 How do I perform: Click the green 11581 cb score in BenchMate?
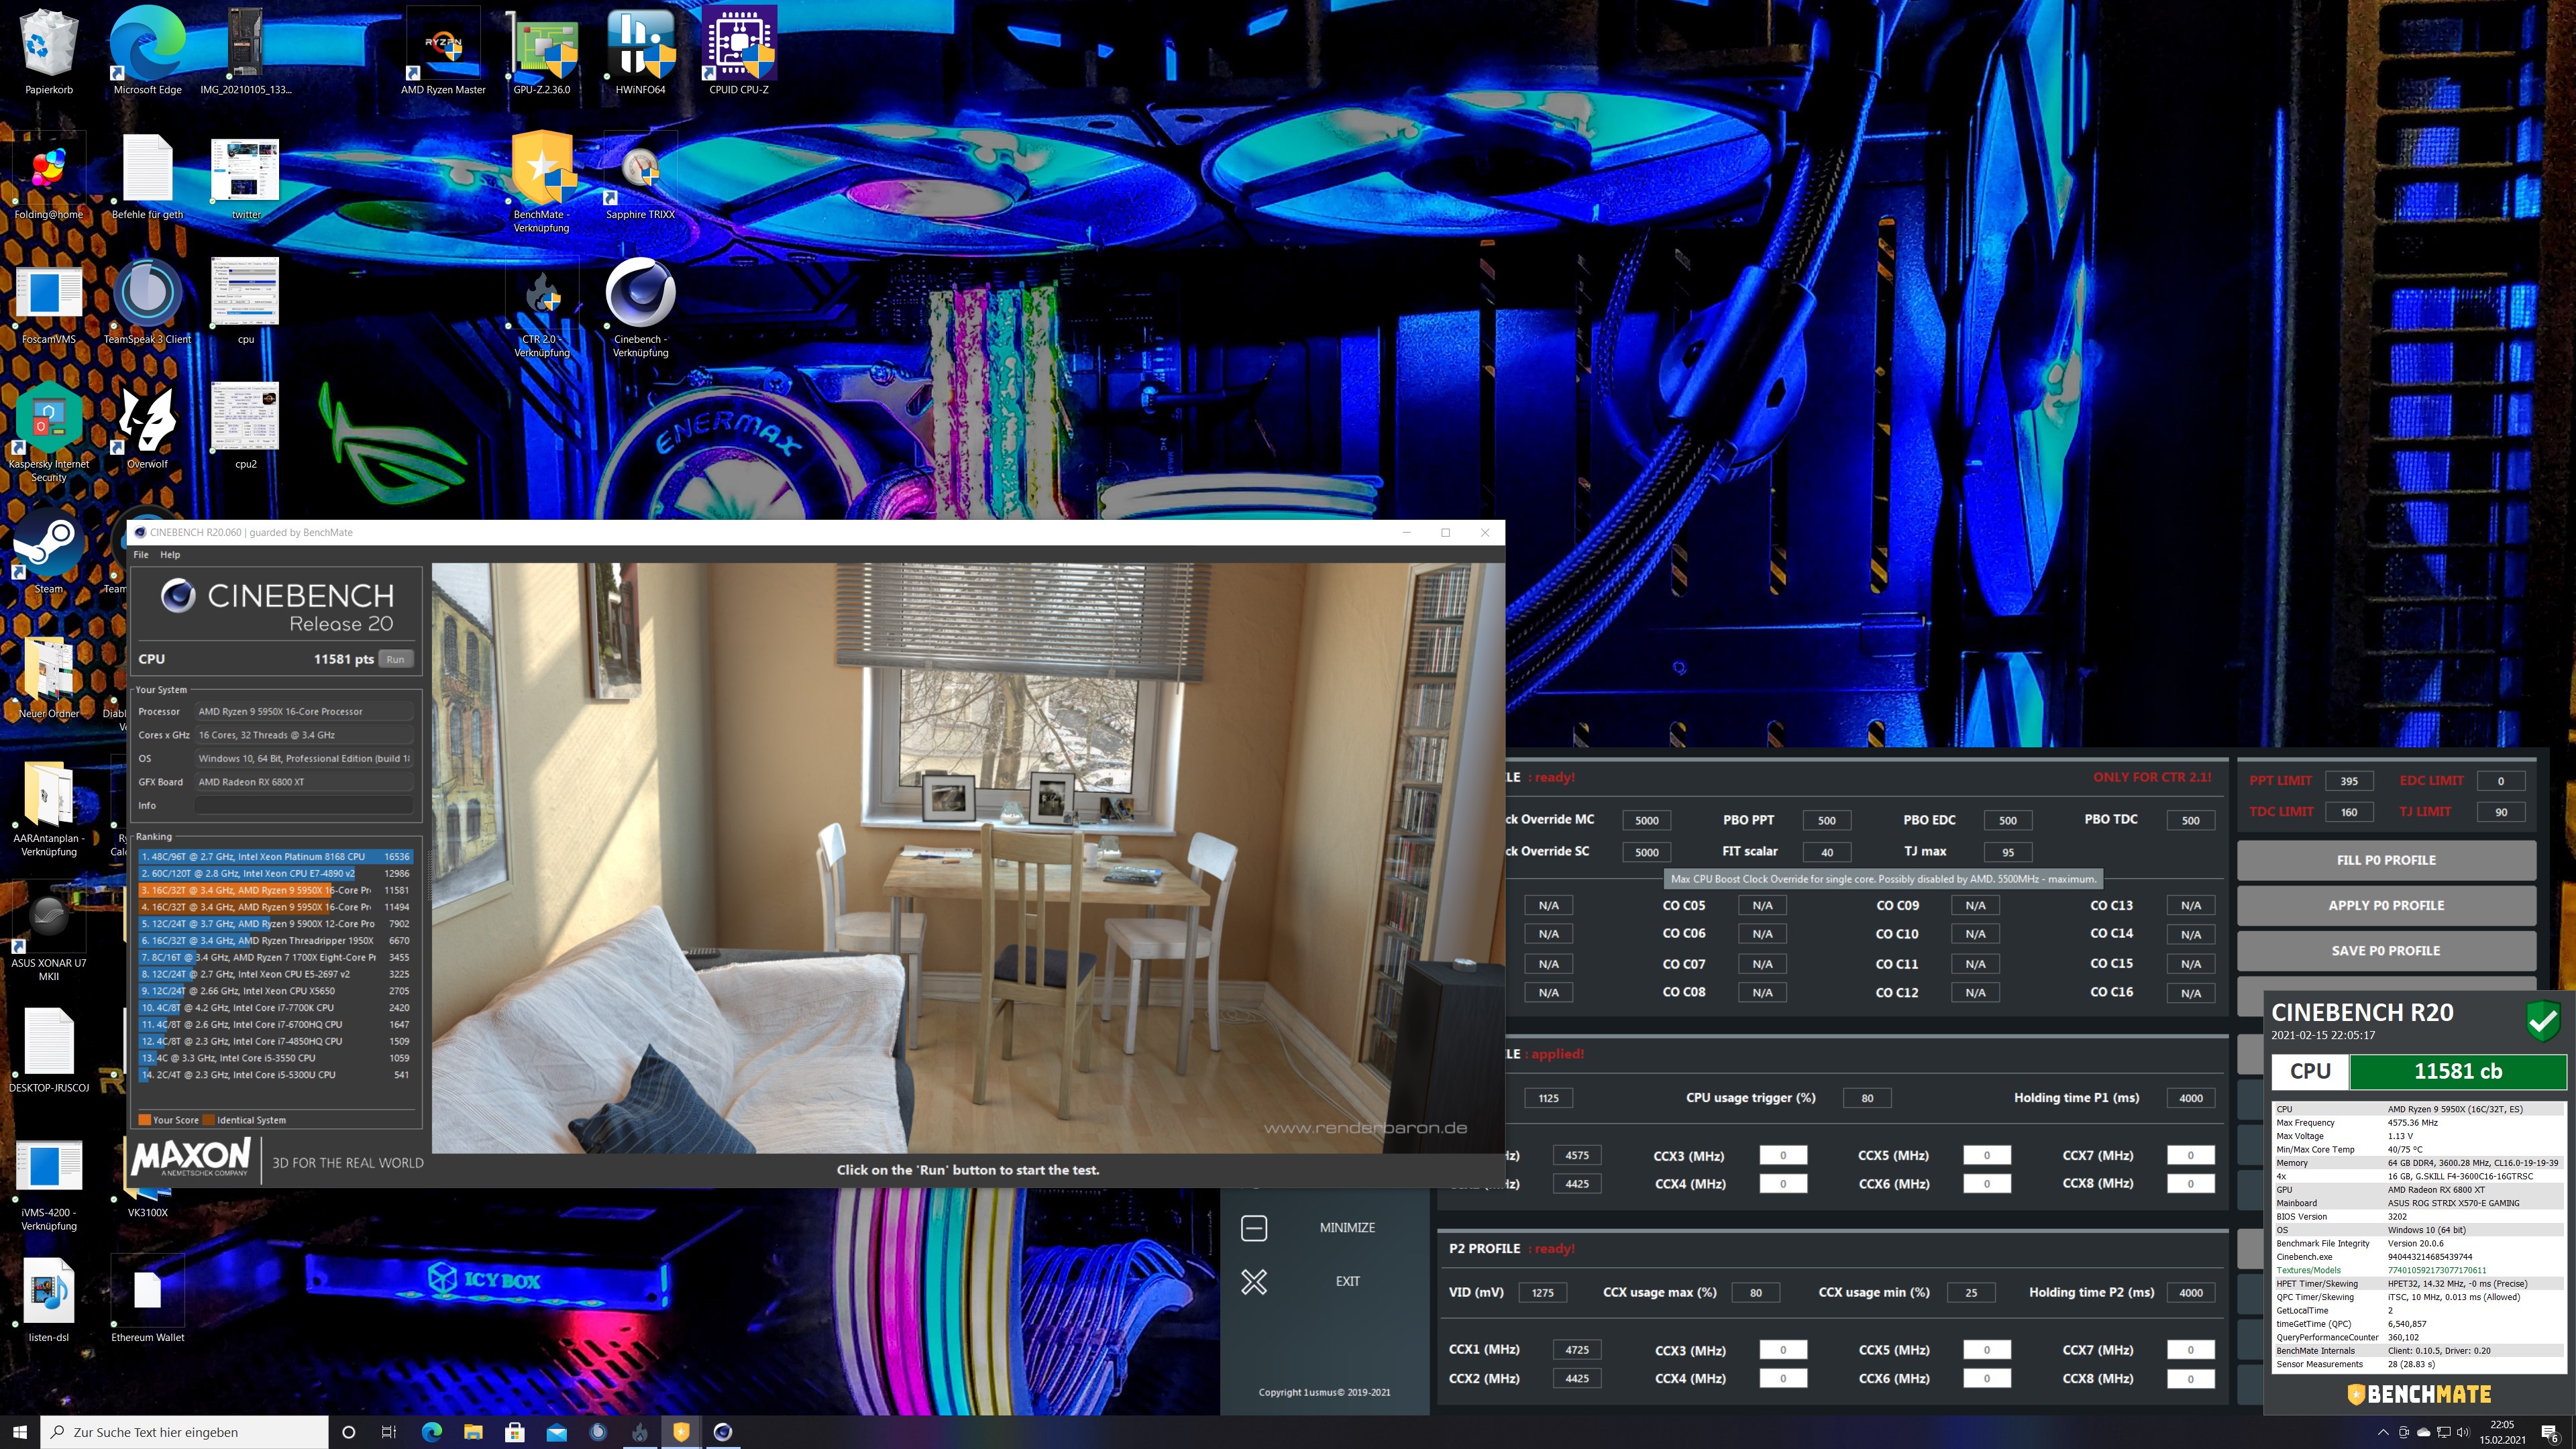click(2457, 1071)
